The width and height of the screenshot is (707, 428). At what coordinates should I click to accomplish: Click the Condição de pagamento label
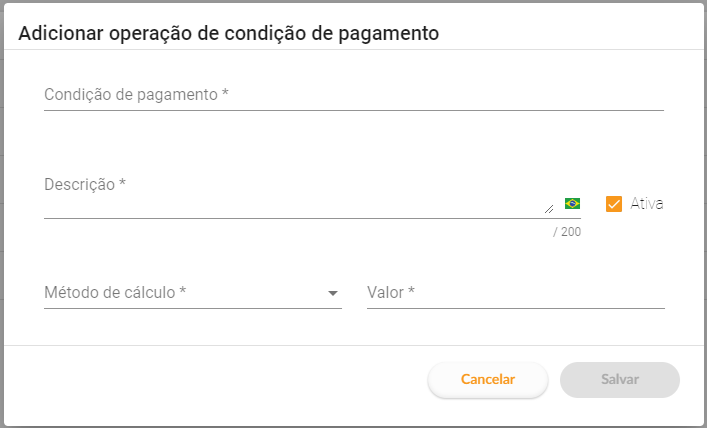tap(137, 94)
